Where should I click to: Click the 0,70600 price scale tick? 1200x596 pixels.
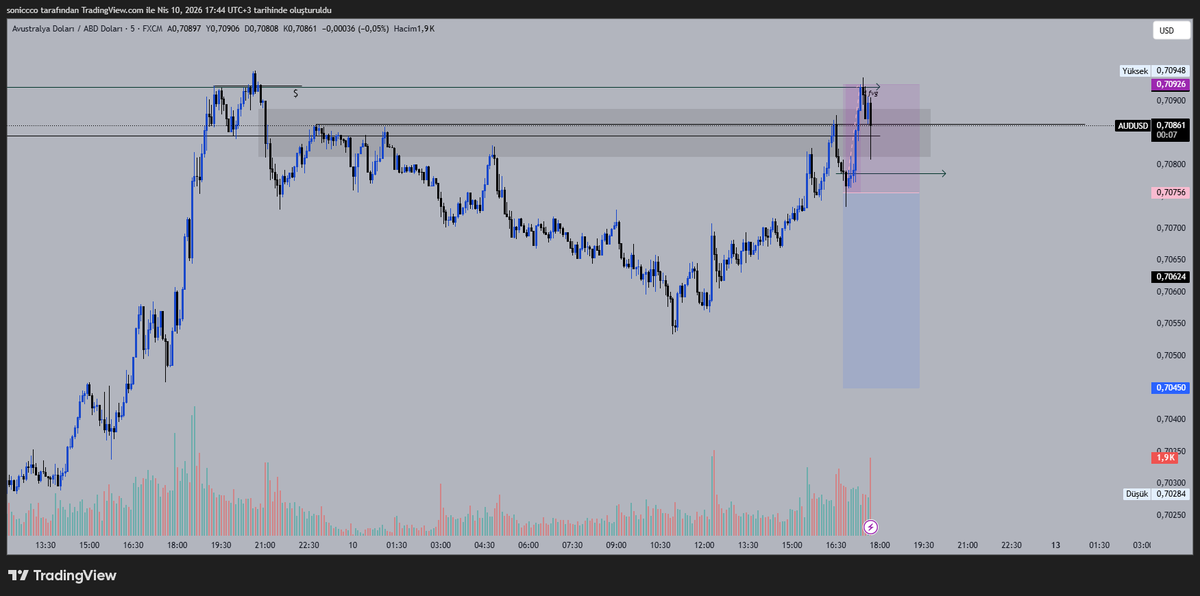(x=1170, y=292)
